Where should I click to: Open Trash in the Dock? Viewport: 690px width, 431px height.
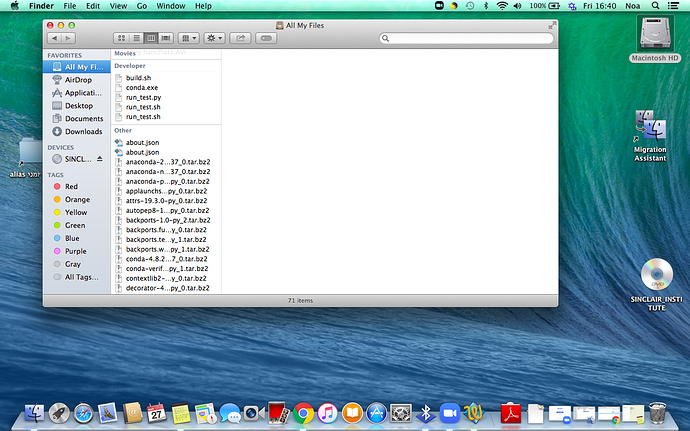point(657,412)
